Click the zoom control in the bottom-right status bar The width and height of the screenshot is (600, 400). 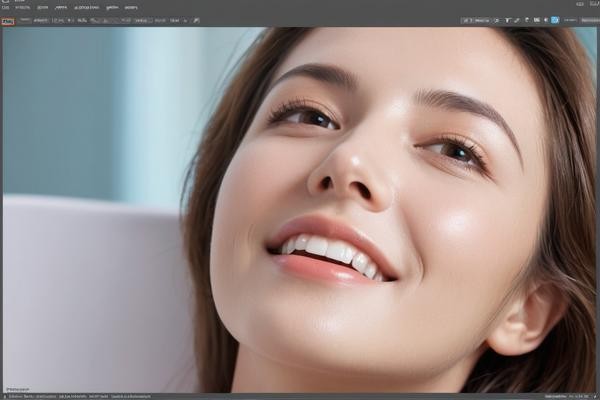[576, 396]
